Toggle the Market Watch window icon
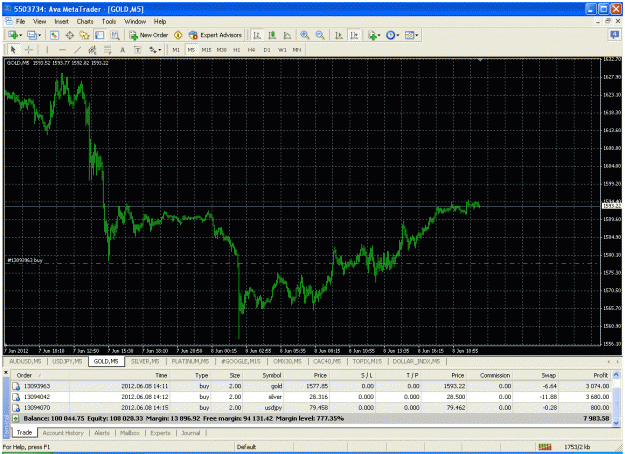This screenshot has width=625, height=454. [55, 35]
